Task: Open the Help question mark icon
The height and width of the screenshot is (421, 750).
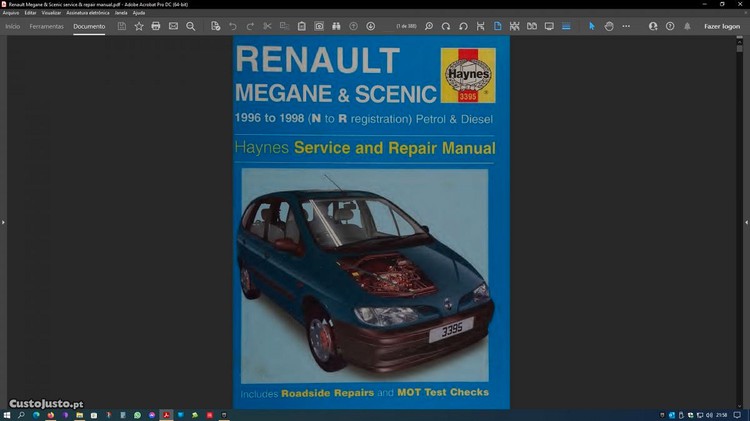Action: tap(670, 26)
